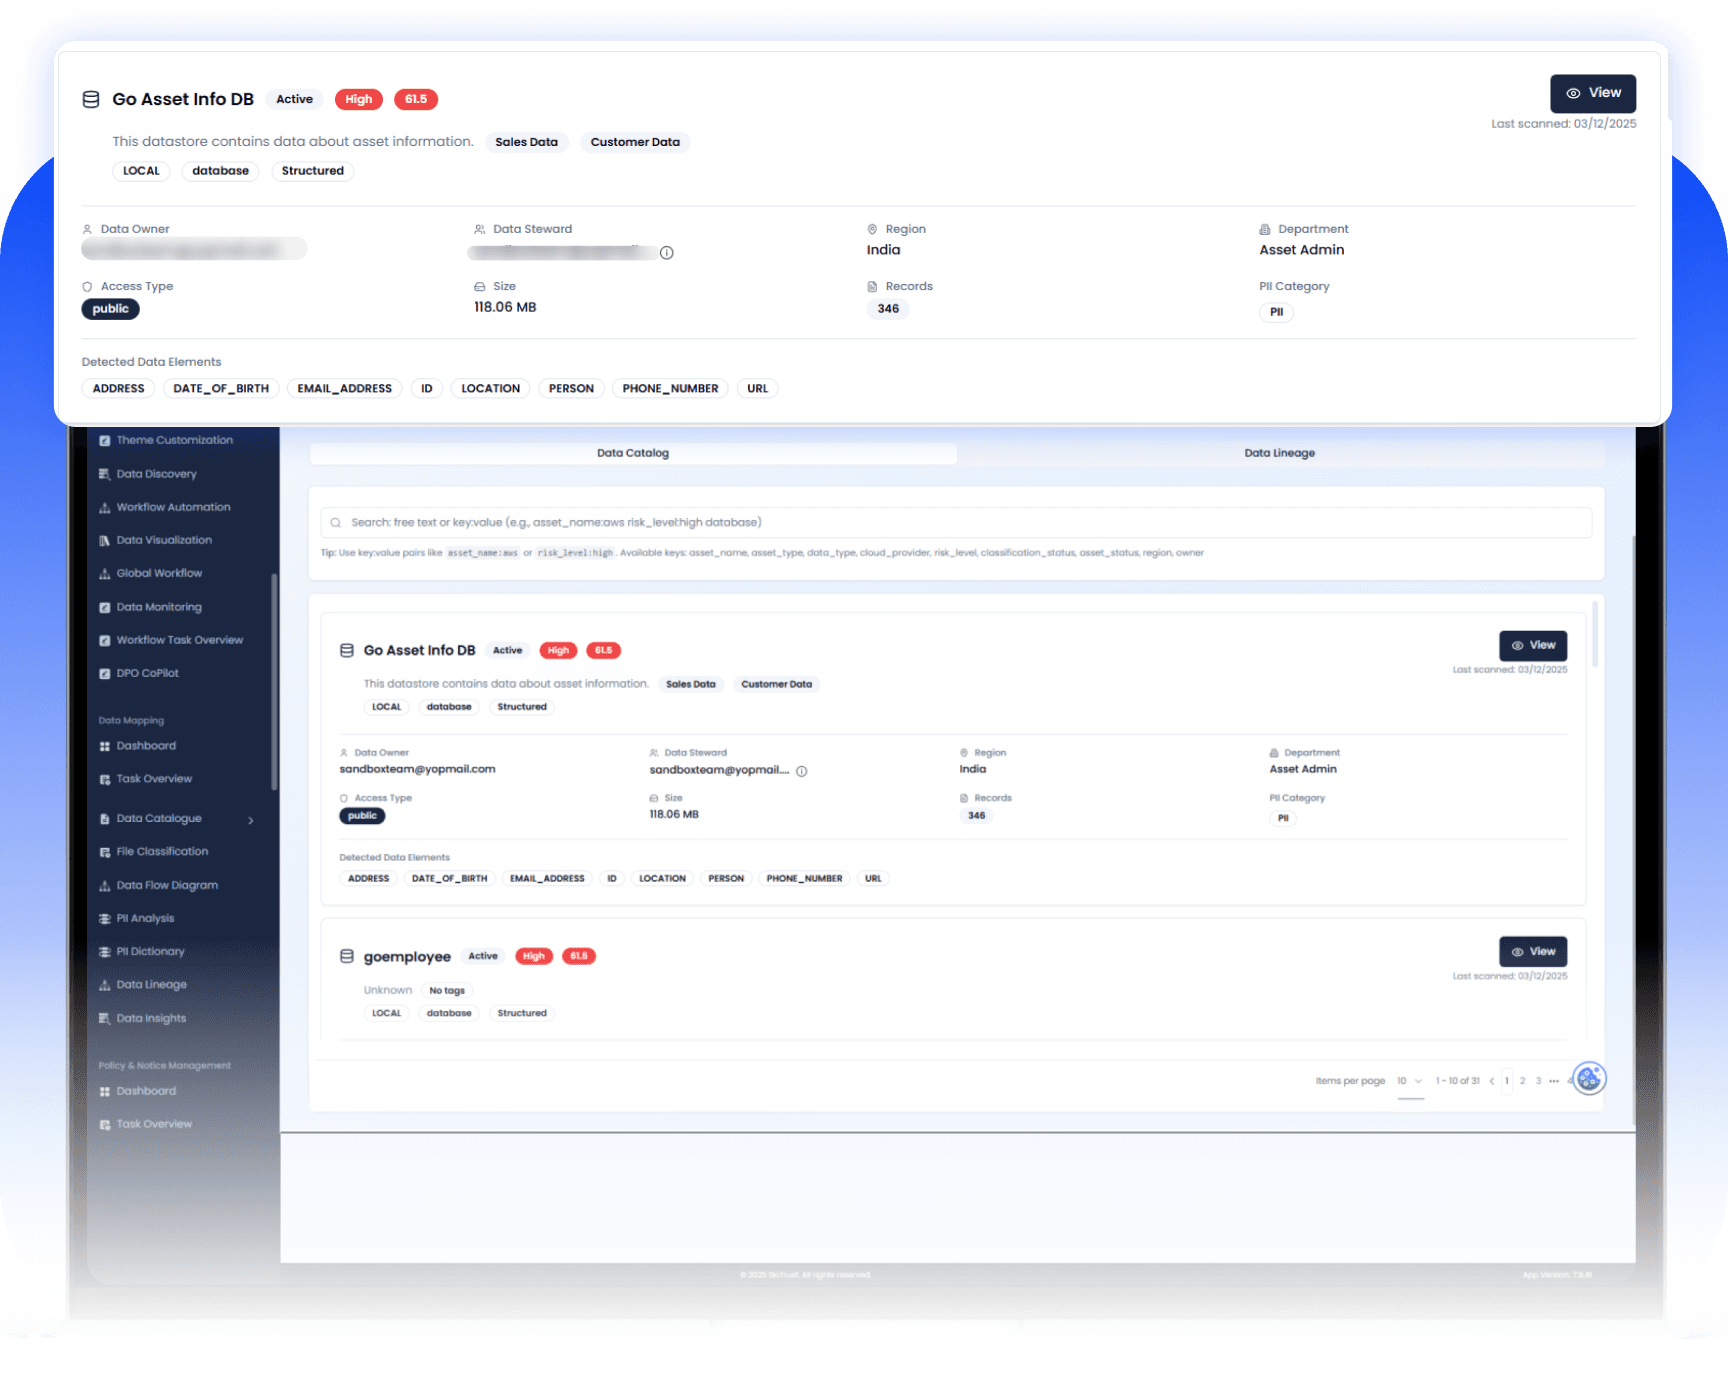
Task: Click Dashboard icon under Policy & Notice Management
Action: click(x=105, y=1092)
